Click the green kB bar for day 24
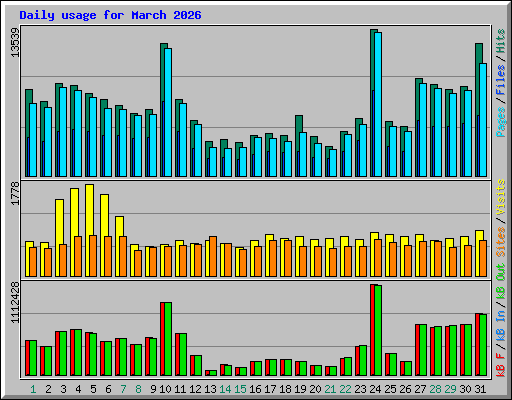Screen dimensions: 512x400 pos(378,330)
